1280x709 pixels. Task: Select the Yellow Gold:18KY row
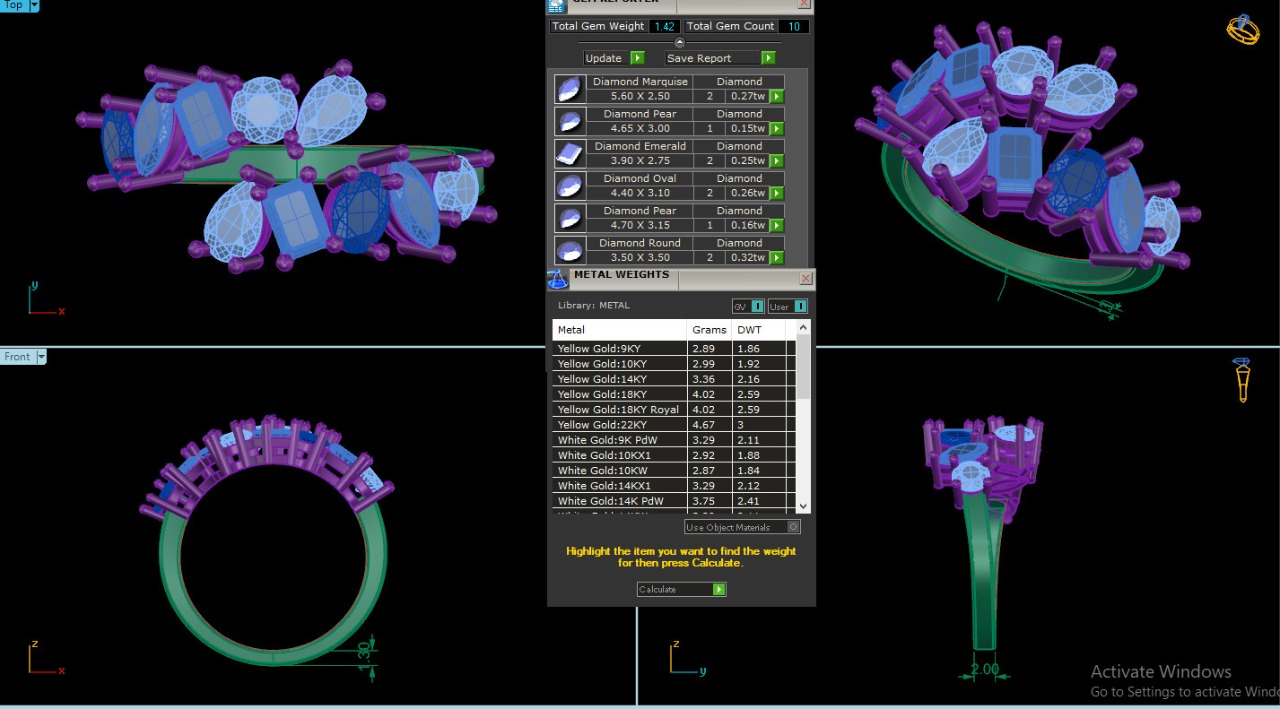[x=620, y=394]
